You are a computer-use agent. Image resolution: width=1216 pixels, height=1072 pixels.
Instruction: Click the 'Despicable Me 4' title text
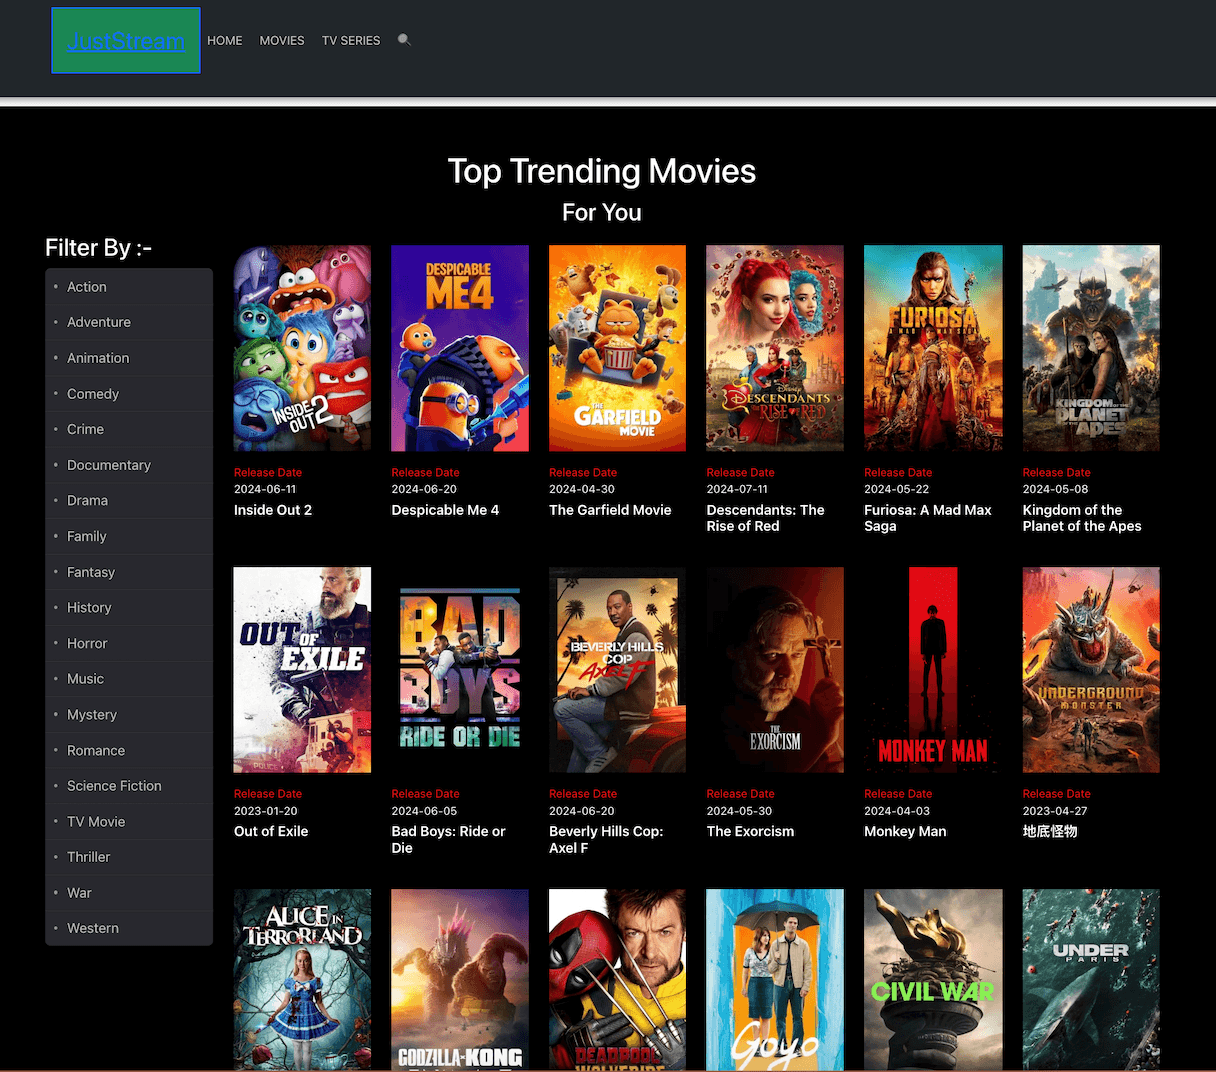tap(445, 510)
